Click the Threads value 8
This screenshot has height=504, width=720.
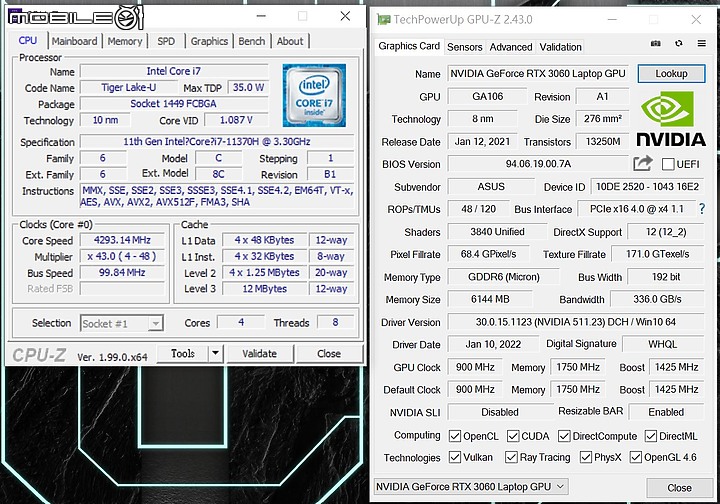click(x=335, y=322)
